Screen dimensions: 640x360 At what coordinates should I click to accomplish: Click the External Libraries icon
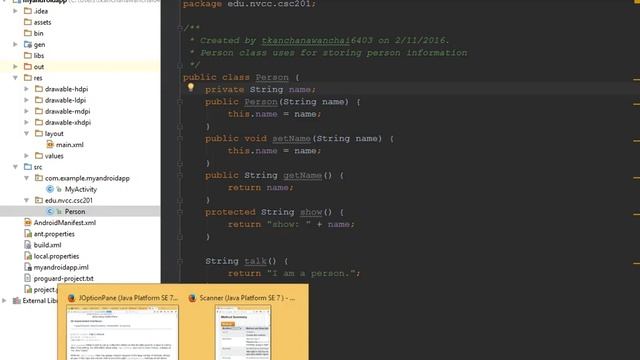click(x=17, y=300)
